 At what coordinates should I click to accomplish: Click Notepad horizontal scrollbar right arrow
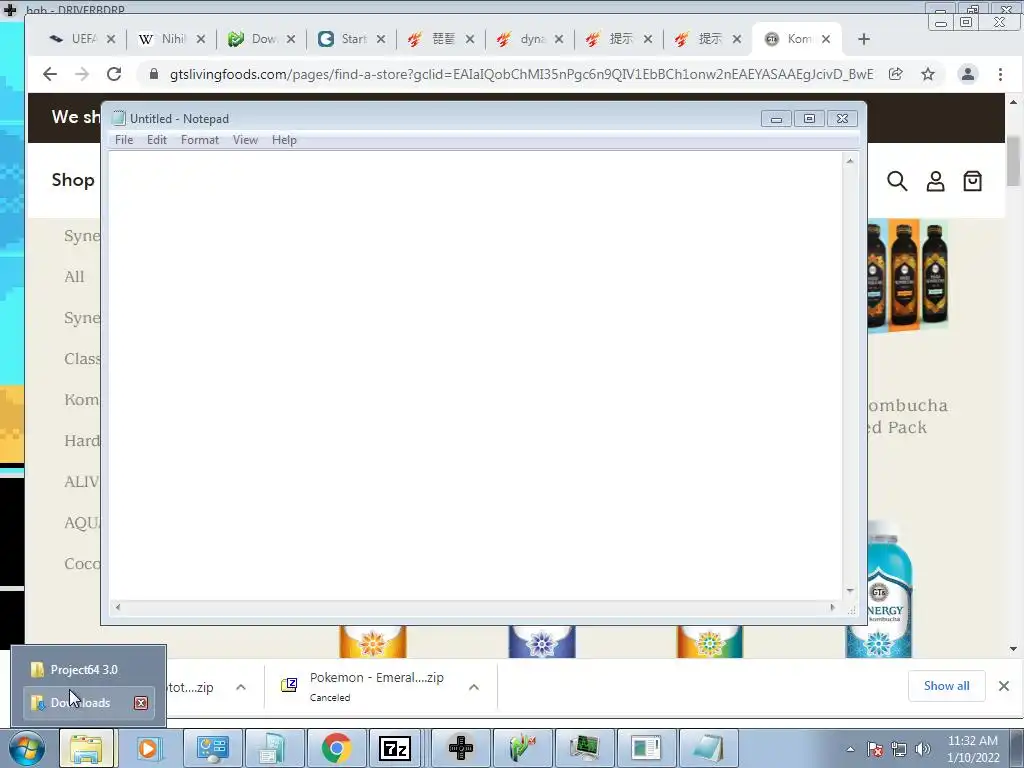coord(832,607)
